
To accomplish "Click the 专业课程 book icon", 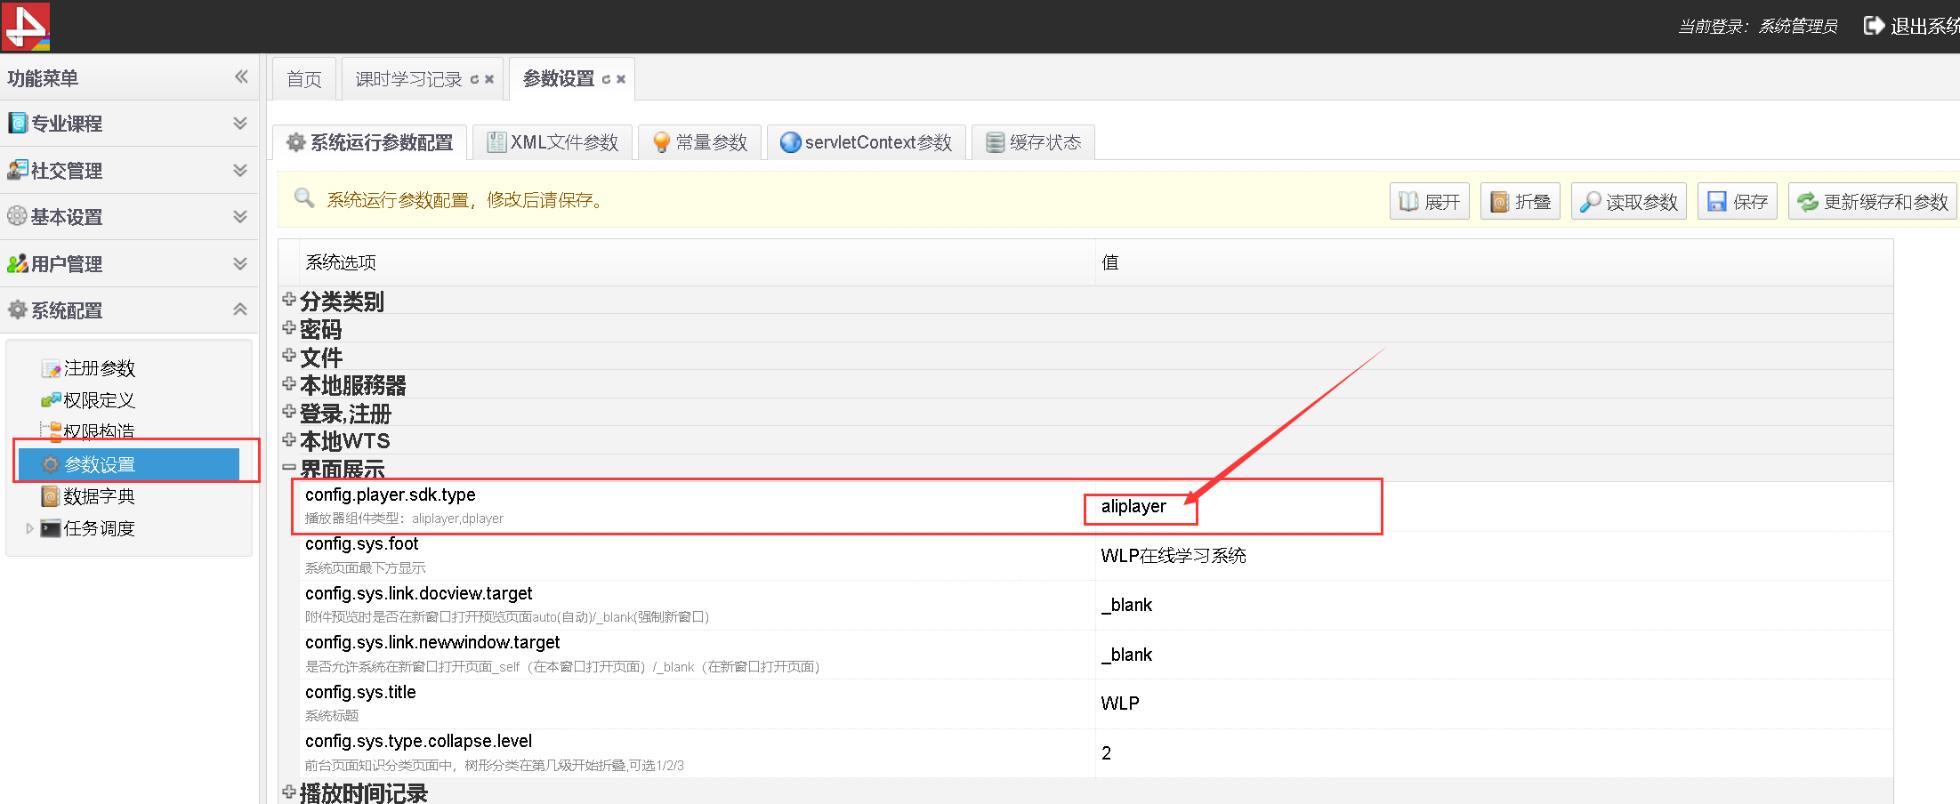I will pos(17,122).
